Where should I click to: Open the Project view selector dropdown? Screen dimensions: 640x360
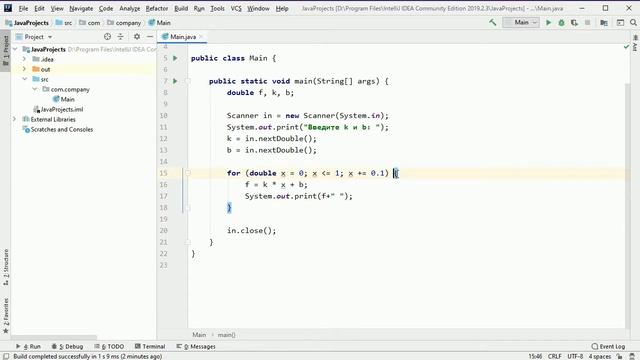[x=34, y=37]
